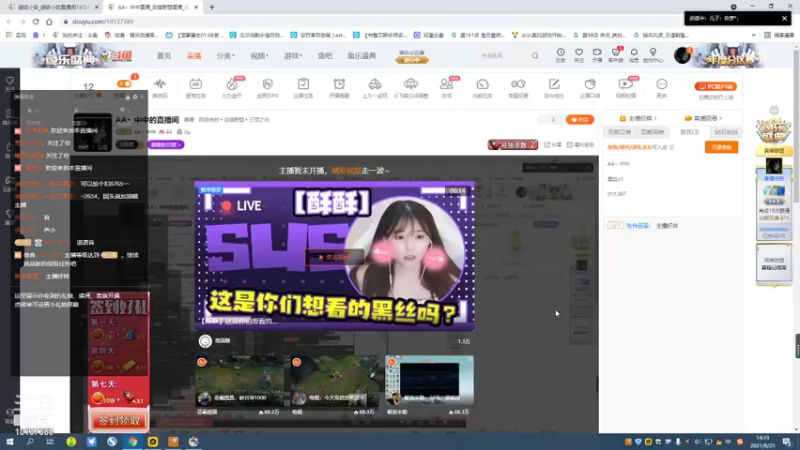This screenshot has height=450, width=800.
Task: Open the notification bell icon
Action: [634, 55]
